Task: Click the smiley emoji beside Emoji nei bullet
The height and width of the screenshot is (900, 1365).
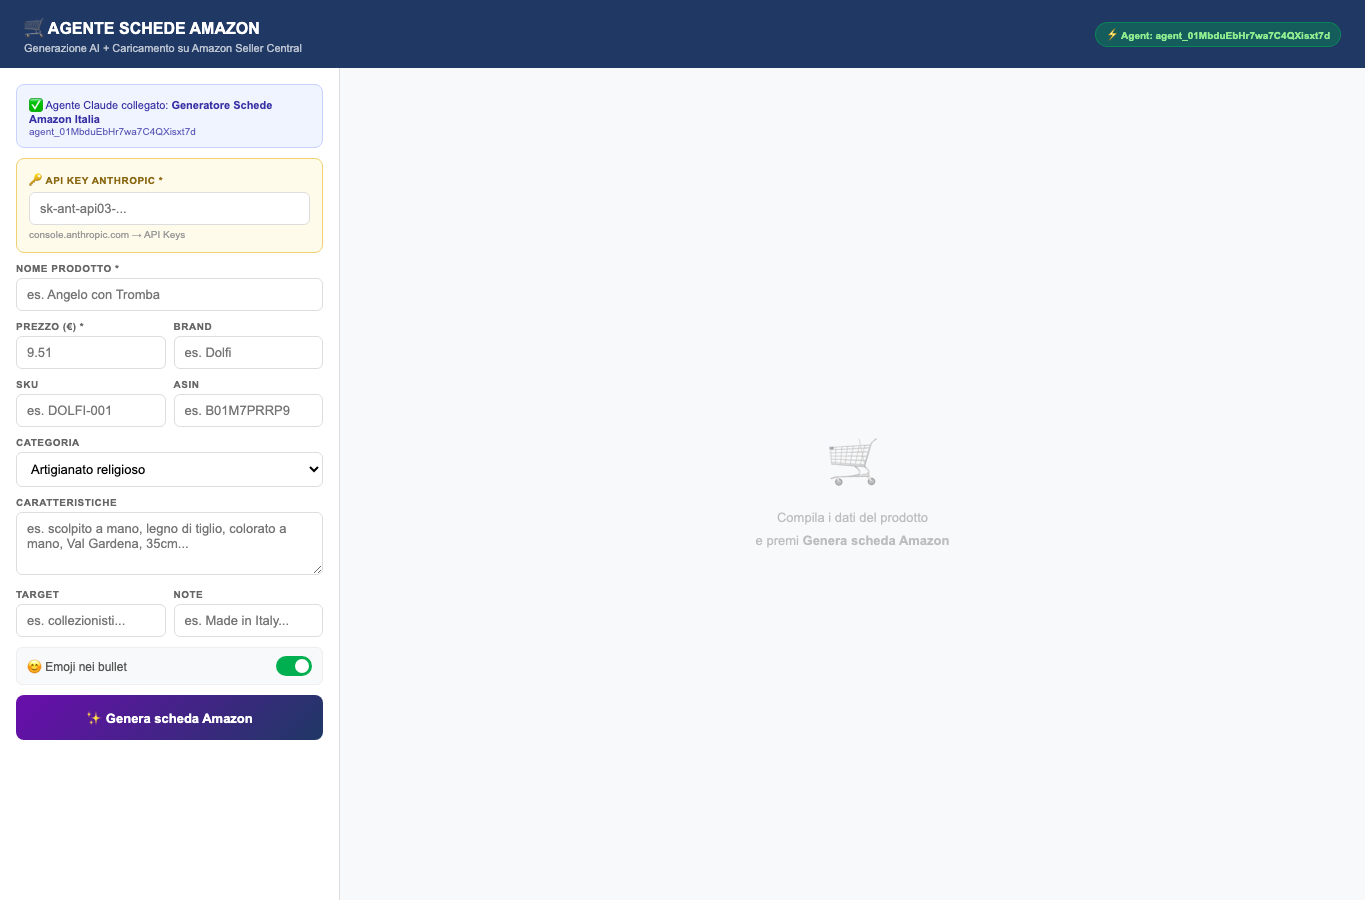Action: pos(34,667)
